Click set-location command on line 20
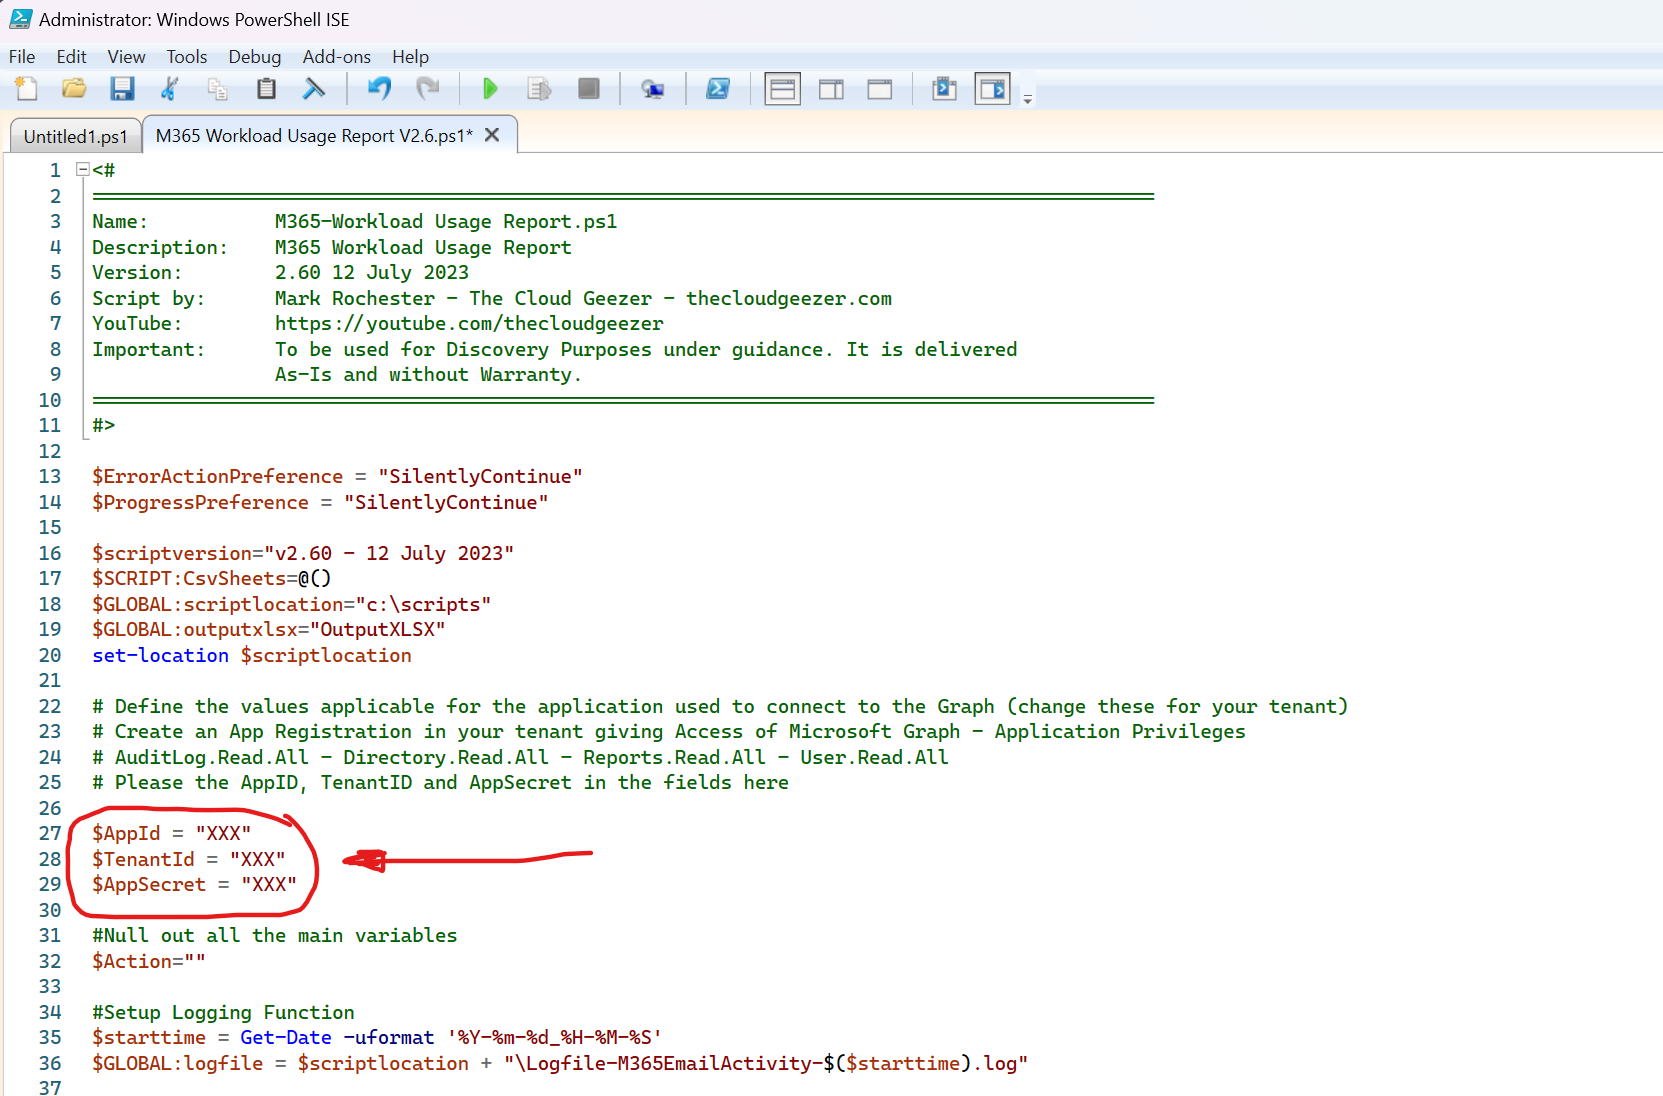Viewport: 1663px width, 1096px height. (x=160, y=655)
